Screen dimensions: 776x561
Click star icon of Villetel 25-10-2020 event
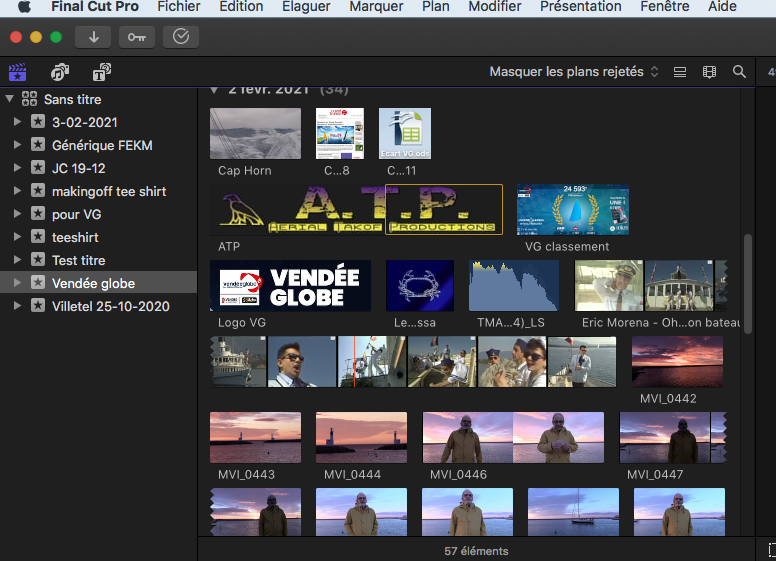coord(38,306)
